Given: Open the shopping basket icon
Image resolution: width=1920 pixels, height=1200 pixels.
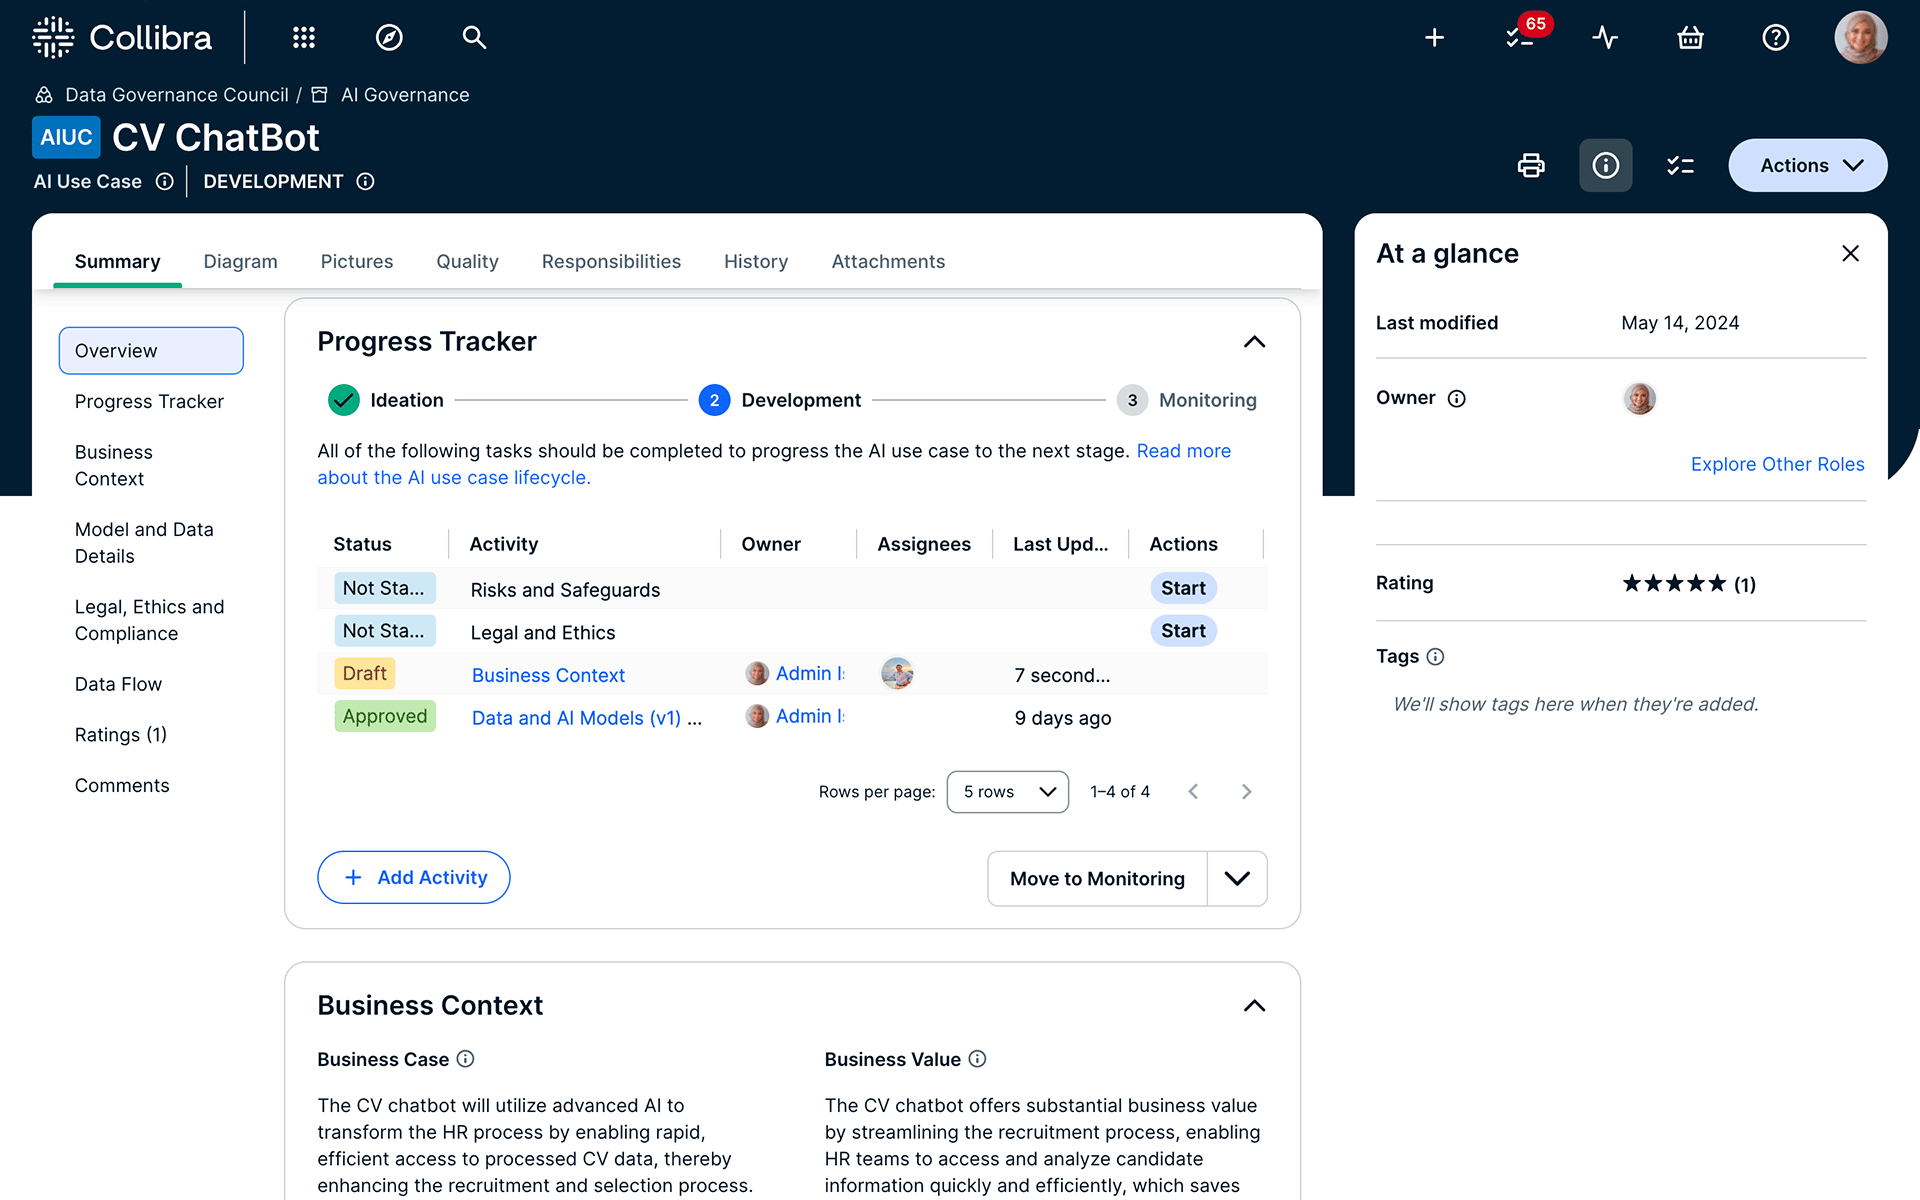Looking at the screenshot, I should tap(1690, 37).
